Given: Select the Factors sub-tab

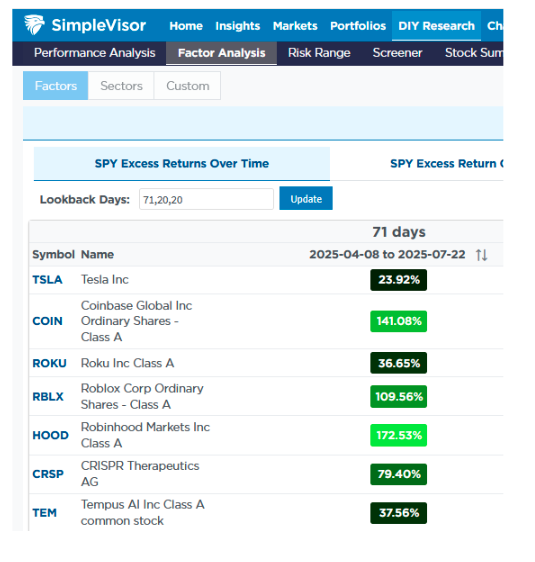Looking at the screenshot, I should tap(56, 86).
